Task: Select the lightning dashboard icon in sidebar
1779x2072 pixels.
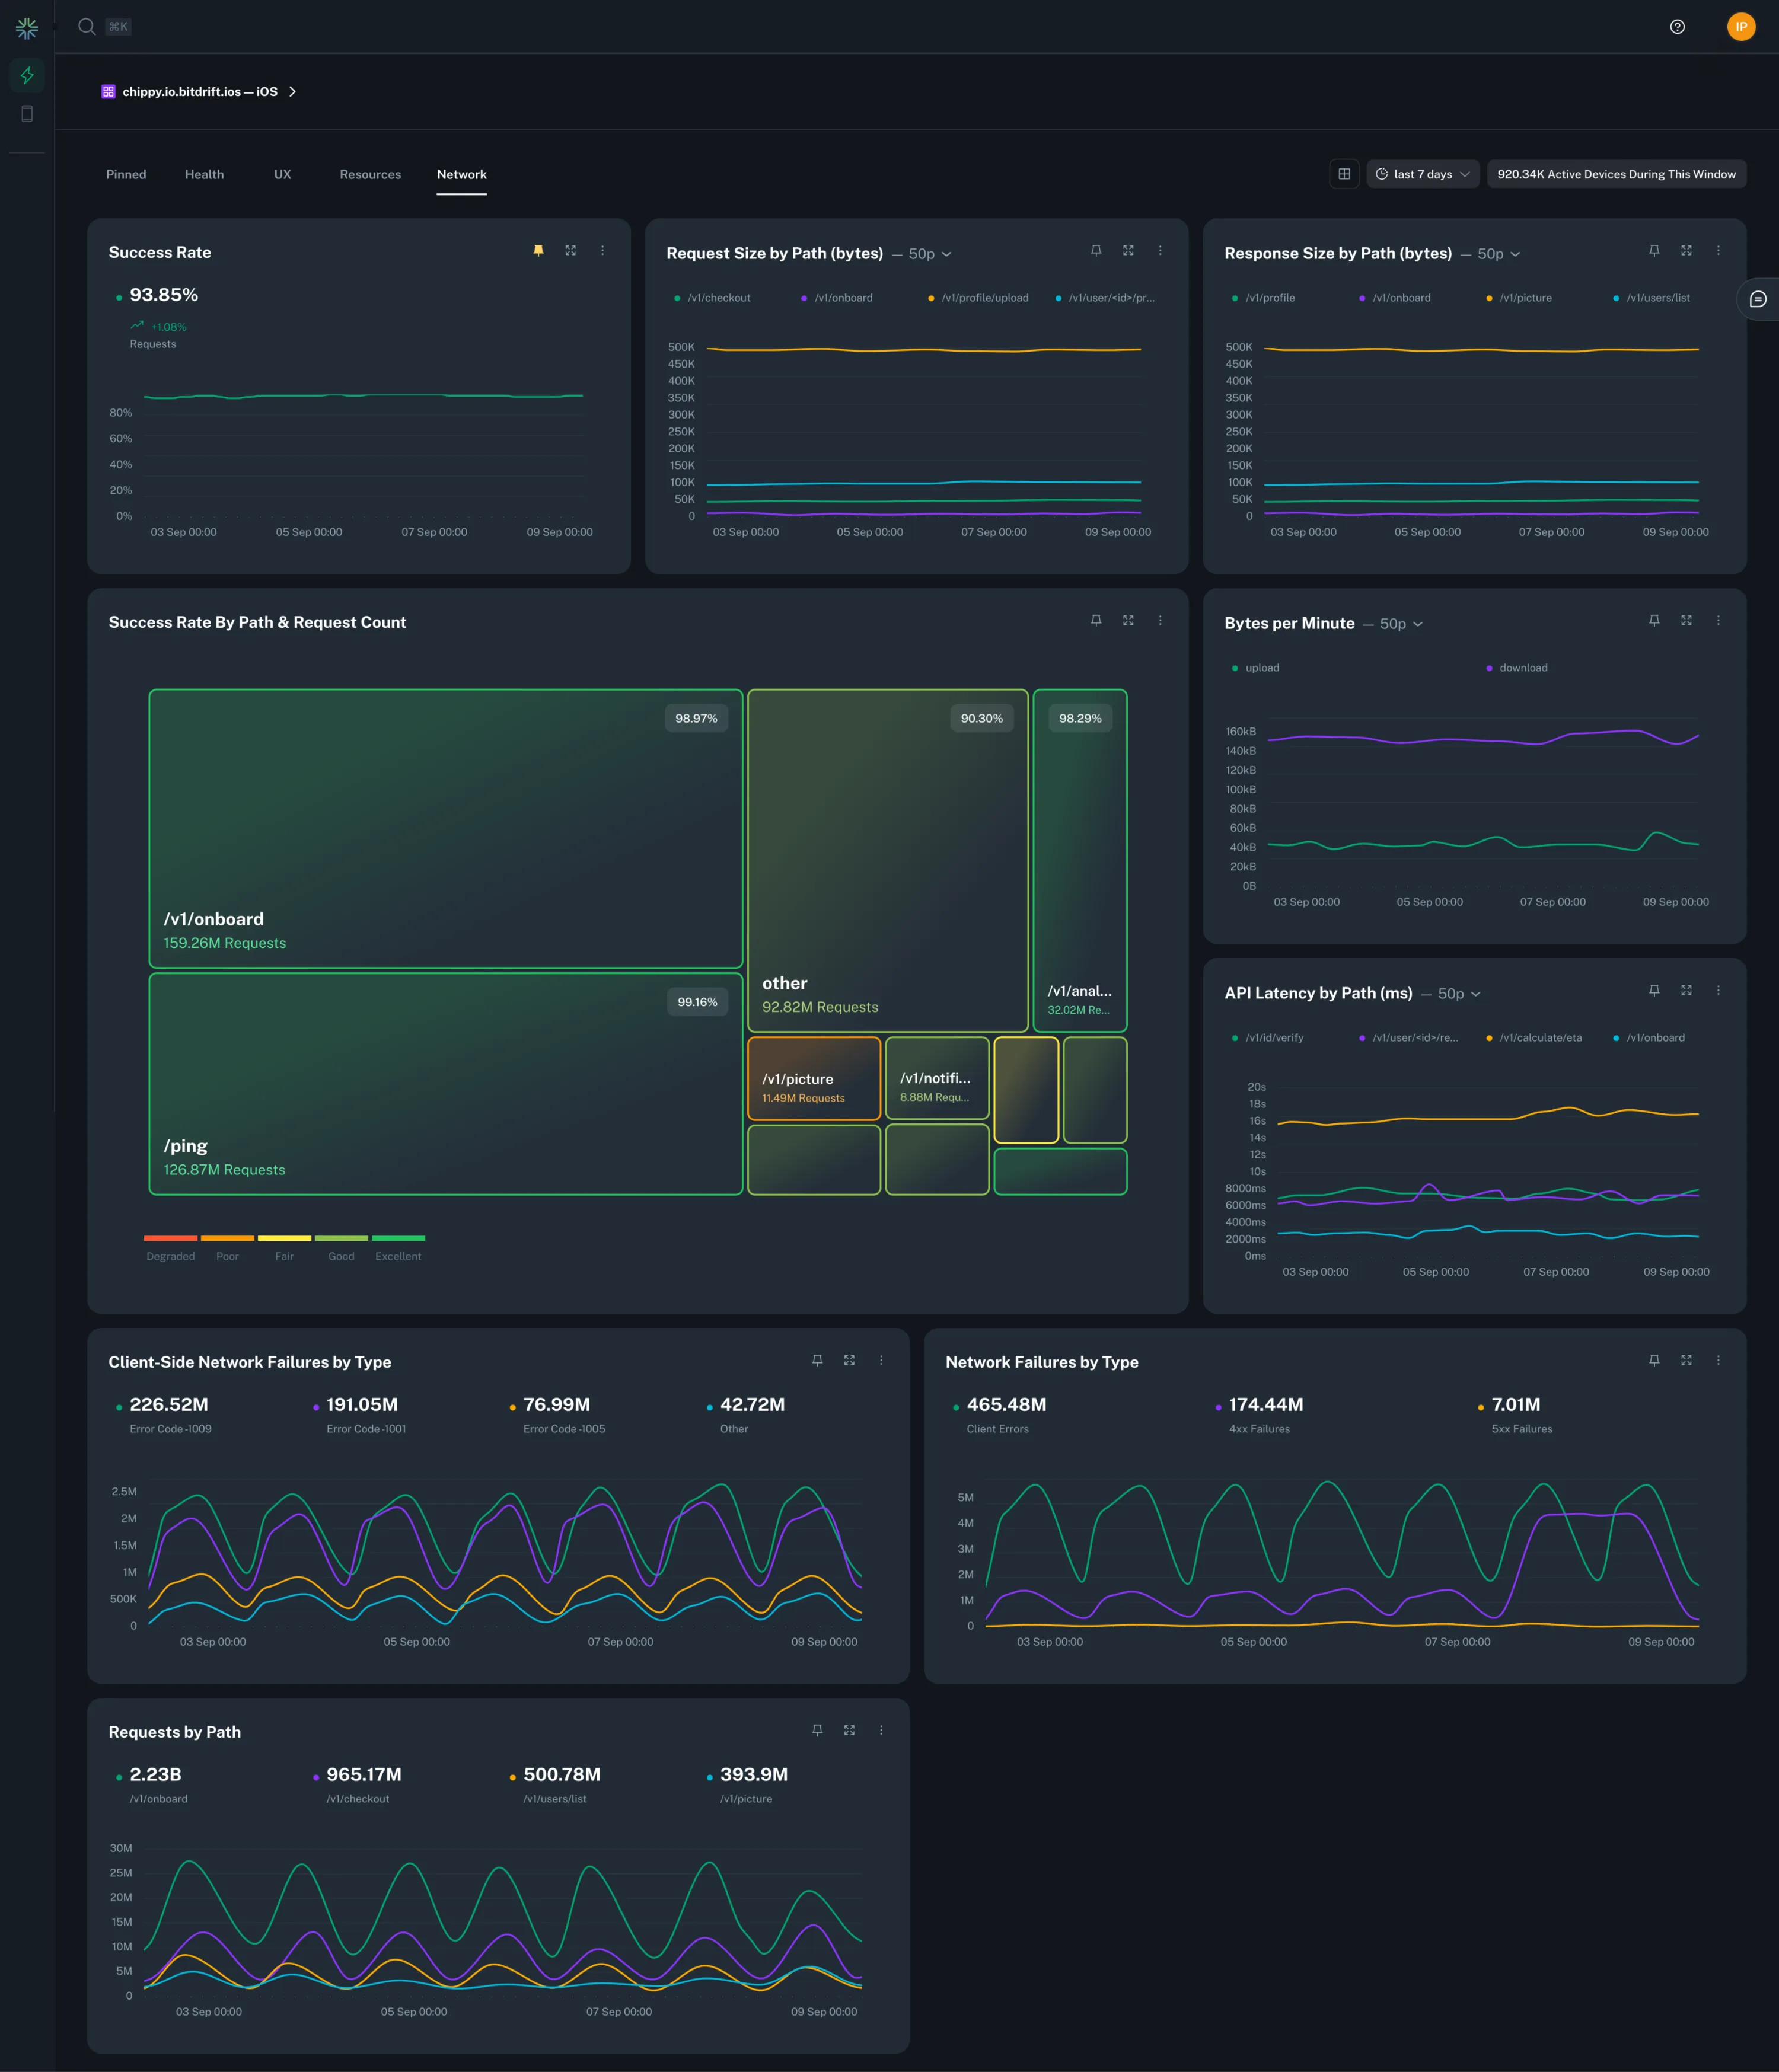Action: (x=27, y=74)
